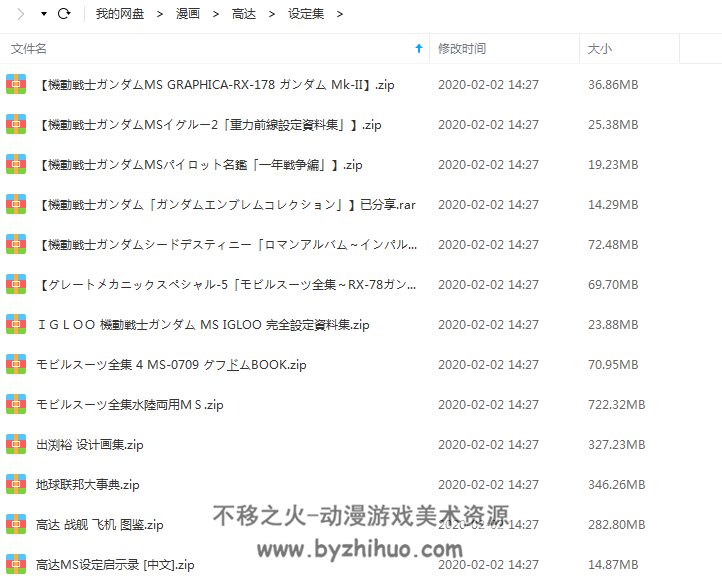Sort by 文件名 column header

29,49
